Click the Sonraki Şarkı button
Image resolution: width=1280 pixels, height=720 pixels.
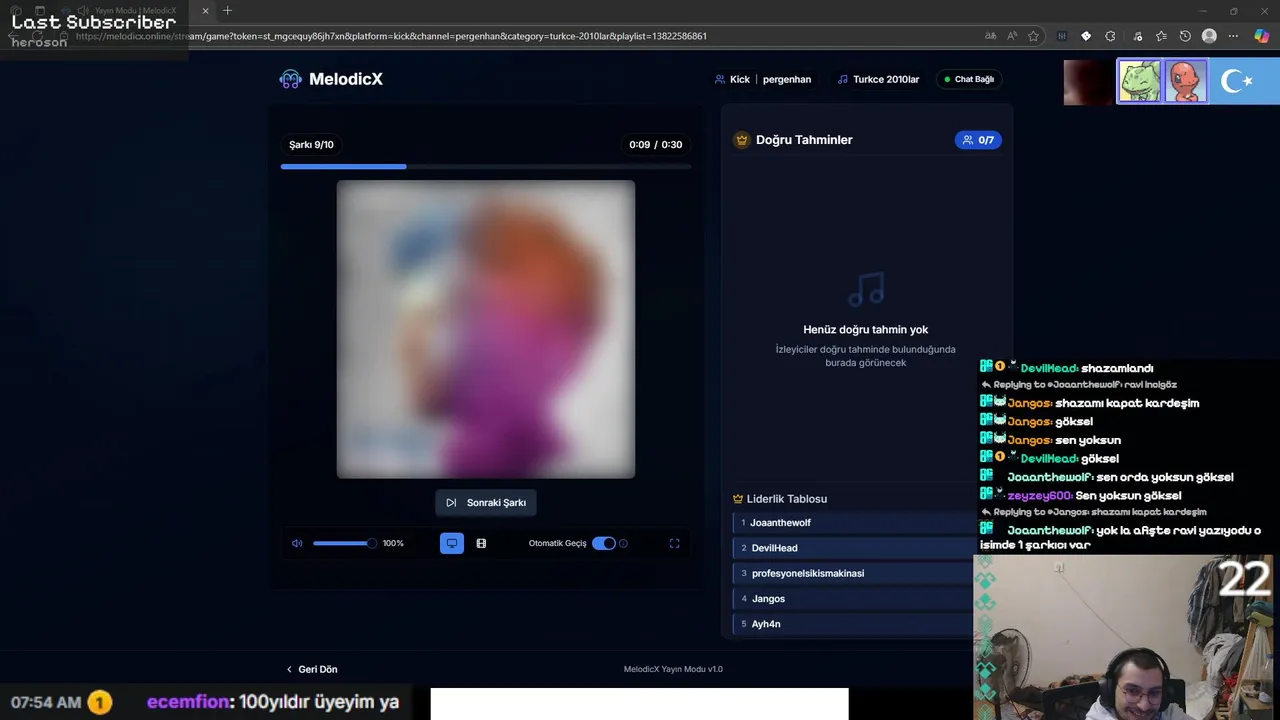[486, 503]
